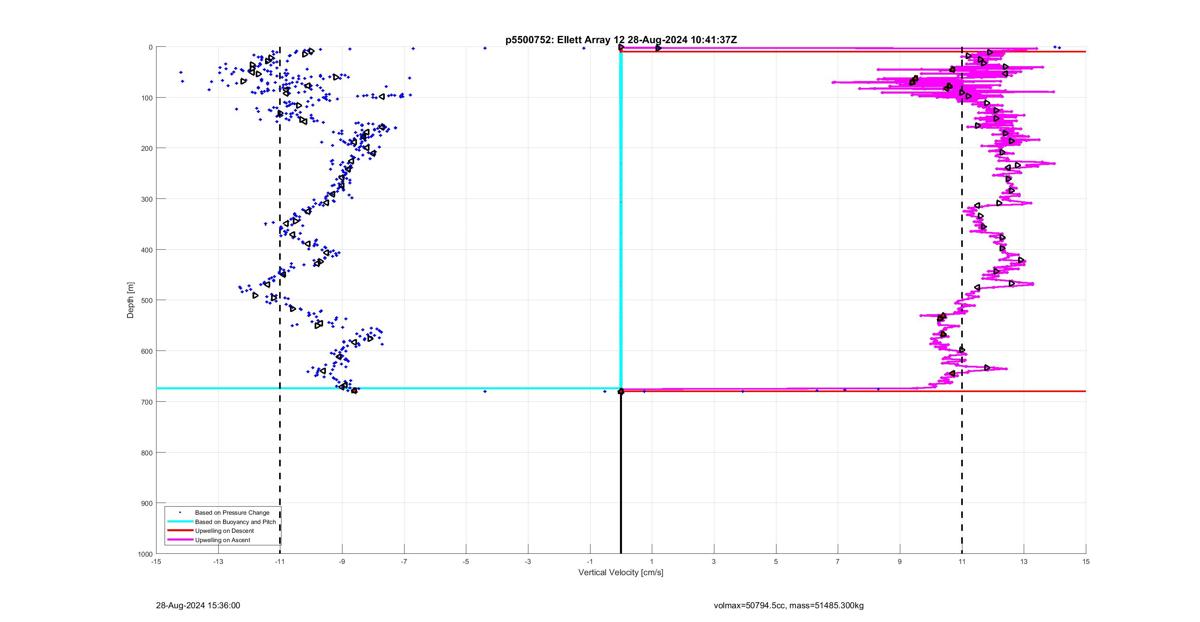The height and width of the screenshot is (622, 1200).
Task: Click the velocity axis tick label positive '11'
Action: 962,562
